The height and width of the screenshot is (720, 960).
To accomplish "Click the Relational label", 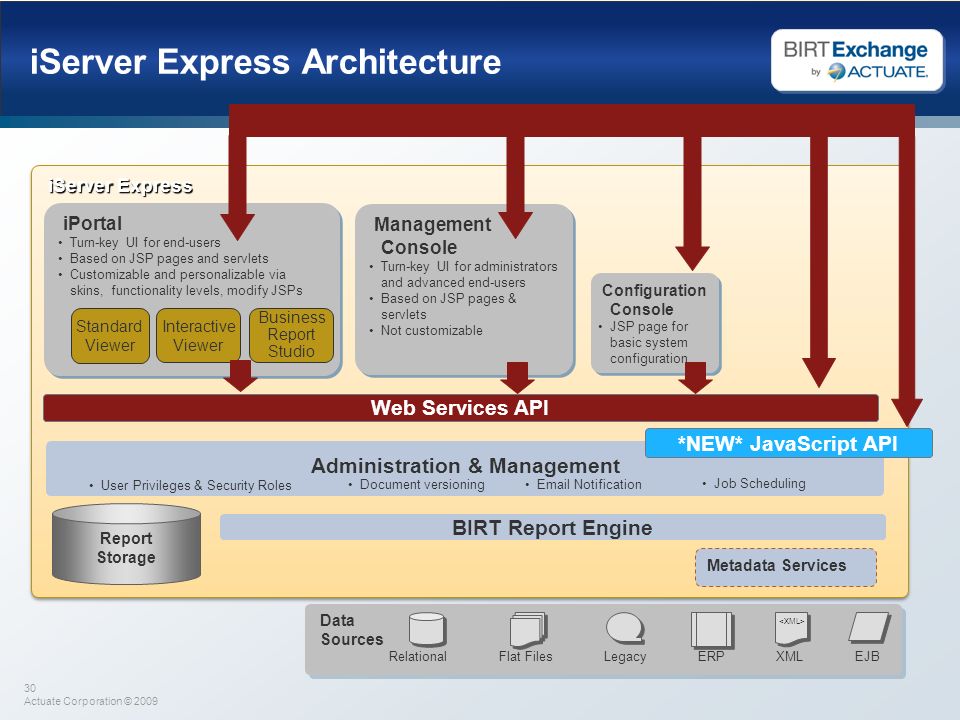I will (x=418, y=656).
